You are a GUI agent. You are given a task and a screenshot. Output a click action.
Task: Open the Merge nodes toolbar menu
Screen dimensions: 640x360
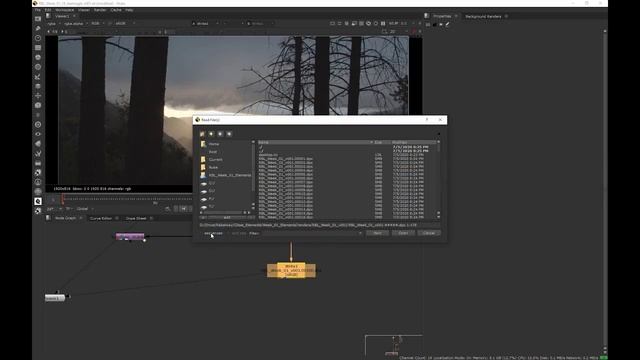point(38,86)
